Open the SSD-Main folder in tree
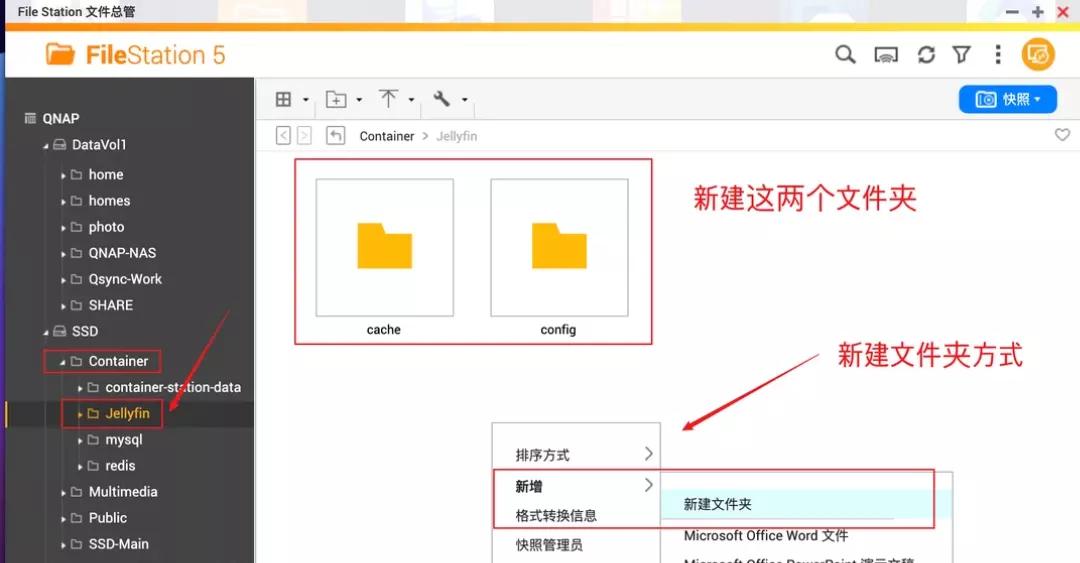This screenshot has height=563, width=1080. pyautogui.click(x=118, y=544)
